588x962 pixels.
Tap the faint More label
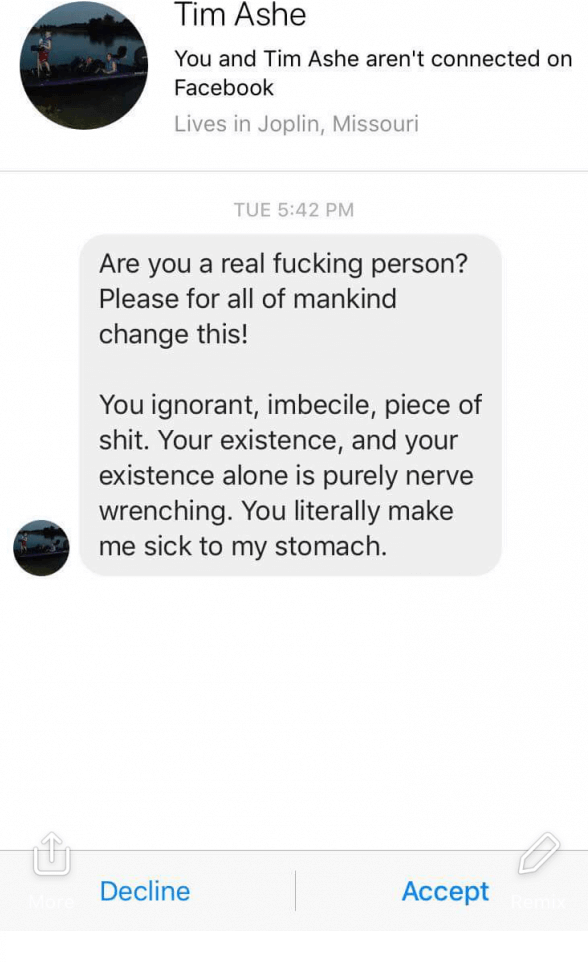tap(52, 901)
